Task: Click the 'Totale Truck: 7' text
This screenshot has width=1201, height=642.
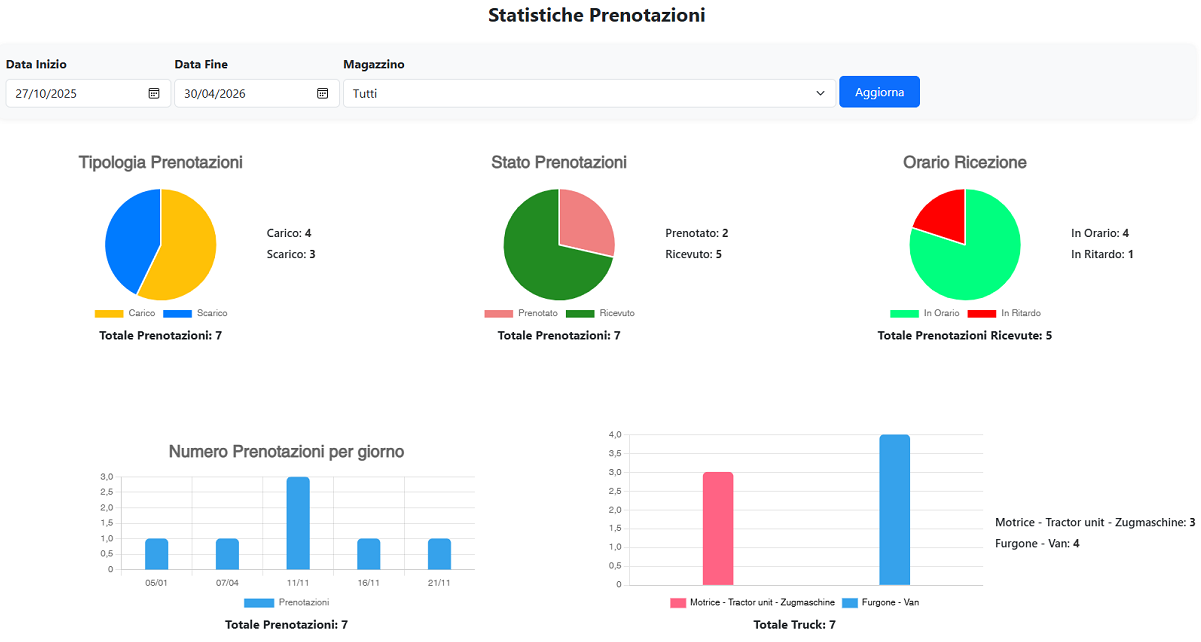Action: tap(794, 624)
